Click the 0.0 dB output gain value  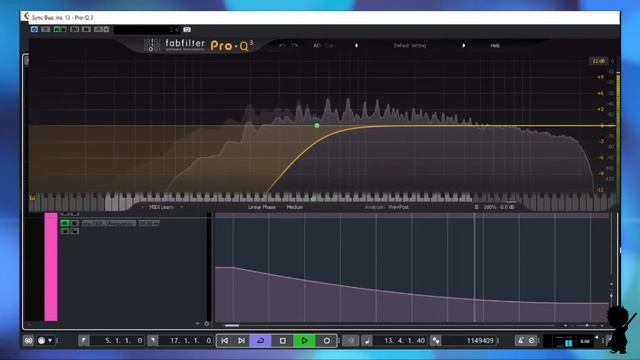click(x=507, y=207)
